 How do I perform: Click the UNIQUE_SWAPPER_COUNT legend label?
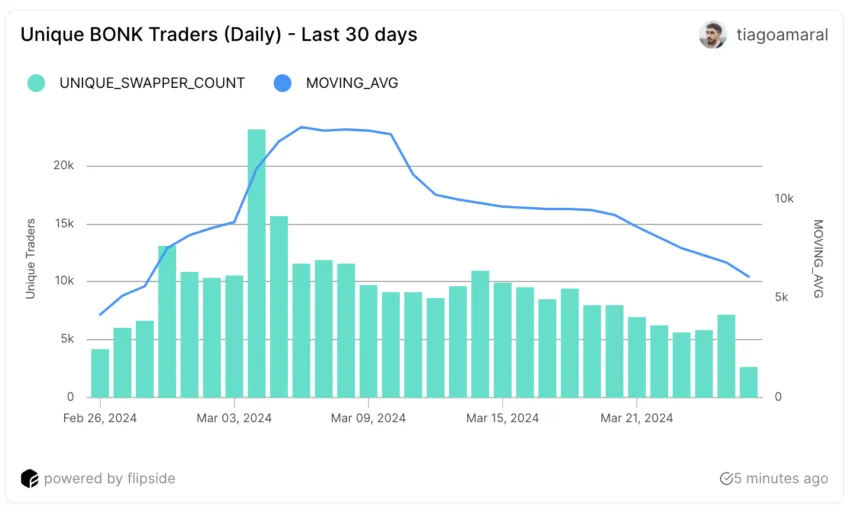click(x=152, y=83)
